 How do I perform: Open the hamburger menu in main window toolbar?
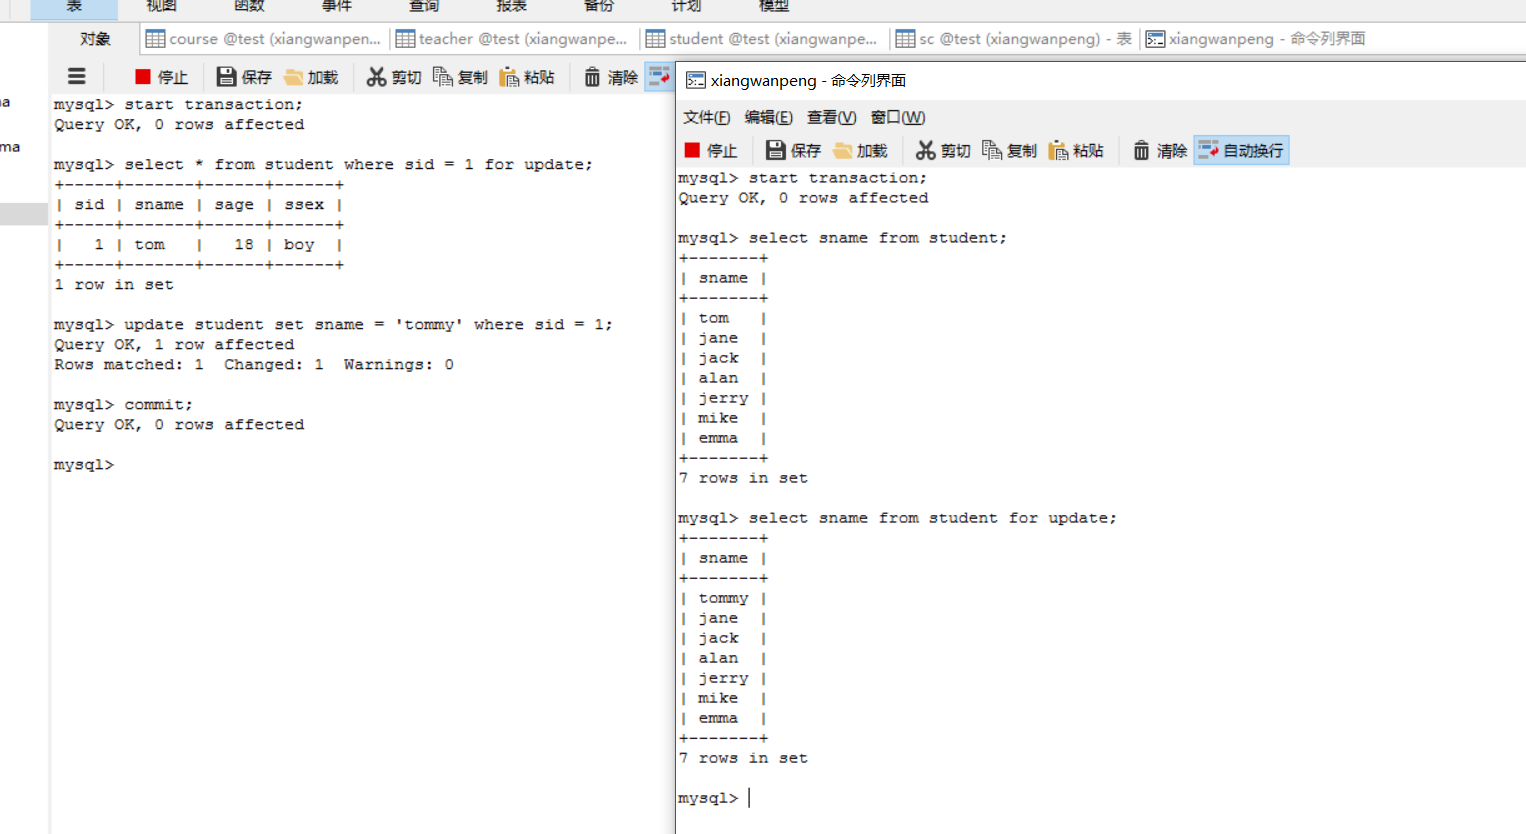coord(77,77)
